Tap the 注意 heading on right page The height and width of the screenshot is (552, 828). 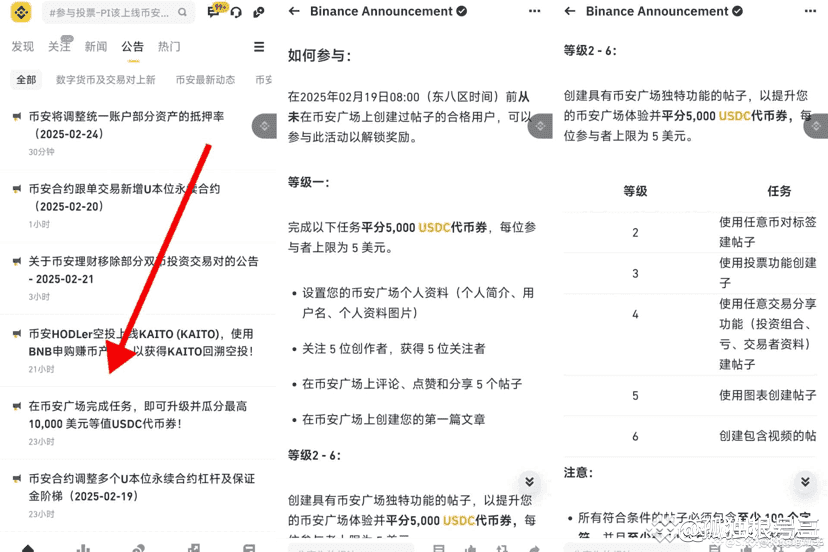coord(578,473)
